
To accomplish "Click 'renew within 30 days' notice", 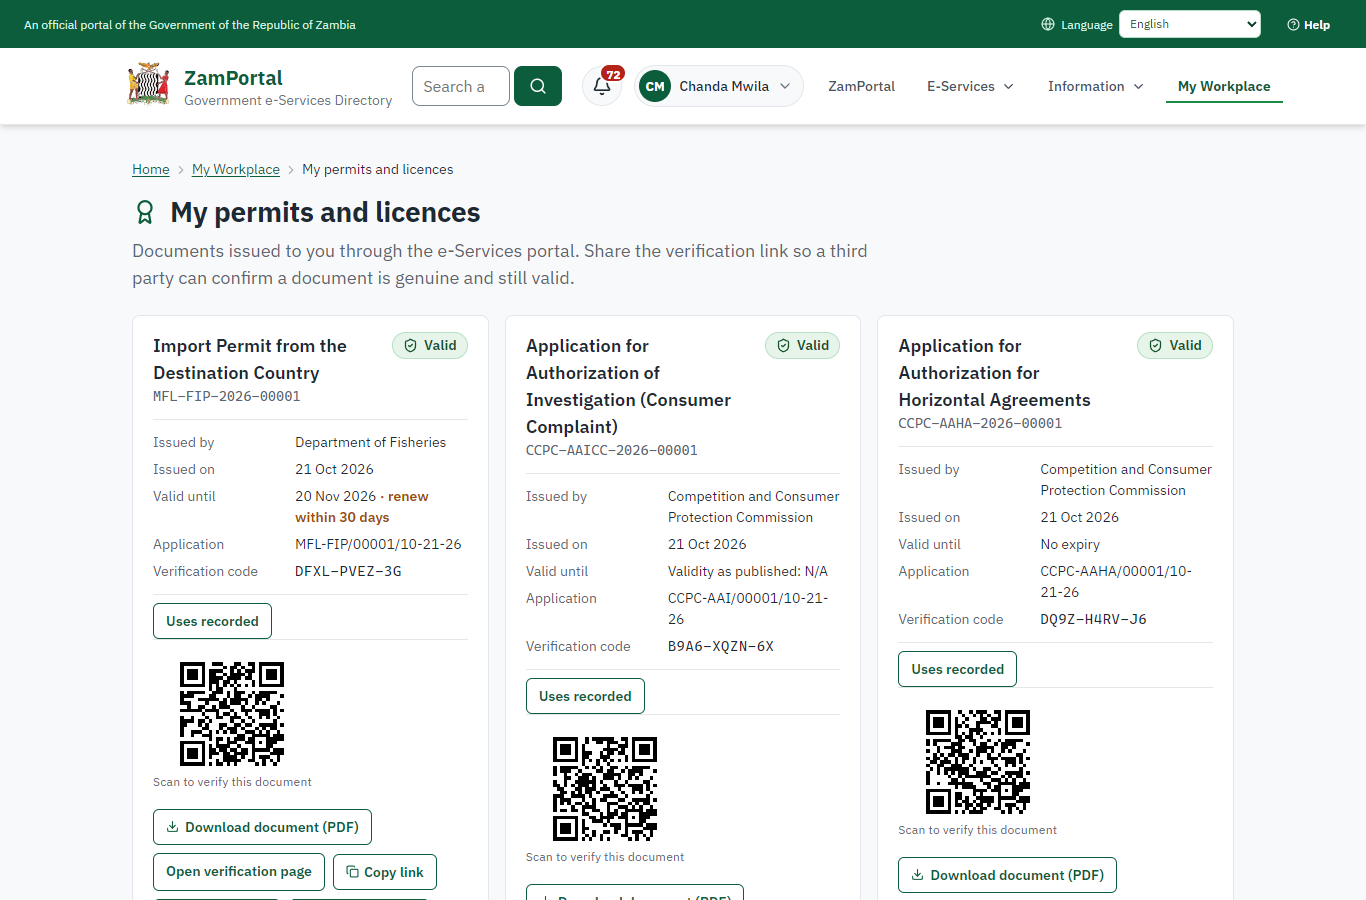I will [x=362, y=507].
